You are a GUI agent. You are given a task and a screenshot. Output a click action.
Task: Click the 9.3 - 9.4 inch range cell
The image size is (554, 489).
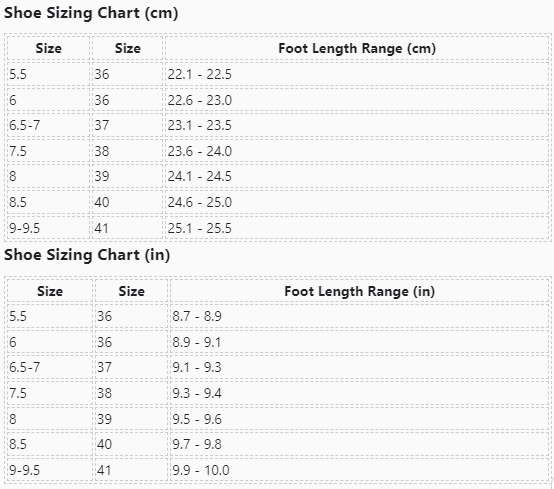(359, 393)
